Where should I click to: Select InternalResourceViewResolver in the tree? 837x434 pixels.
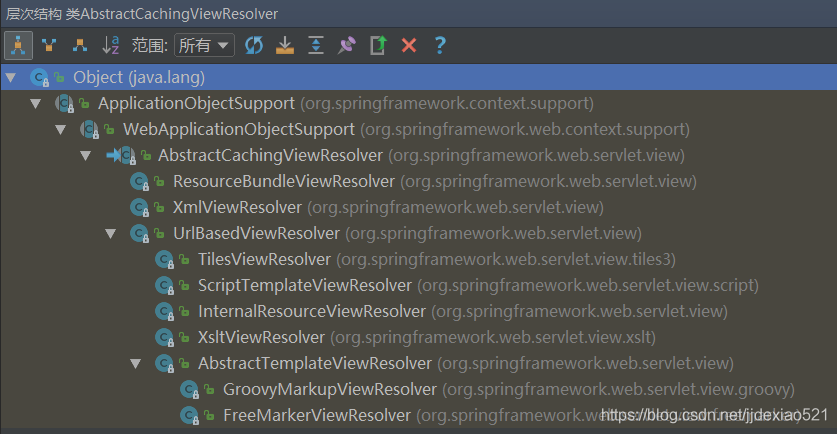(x=312, y=311)
